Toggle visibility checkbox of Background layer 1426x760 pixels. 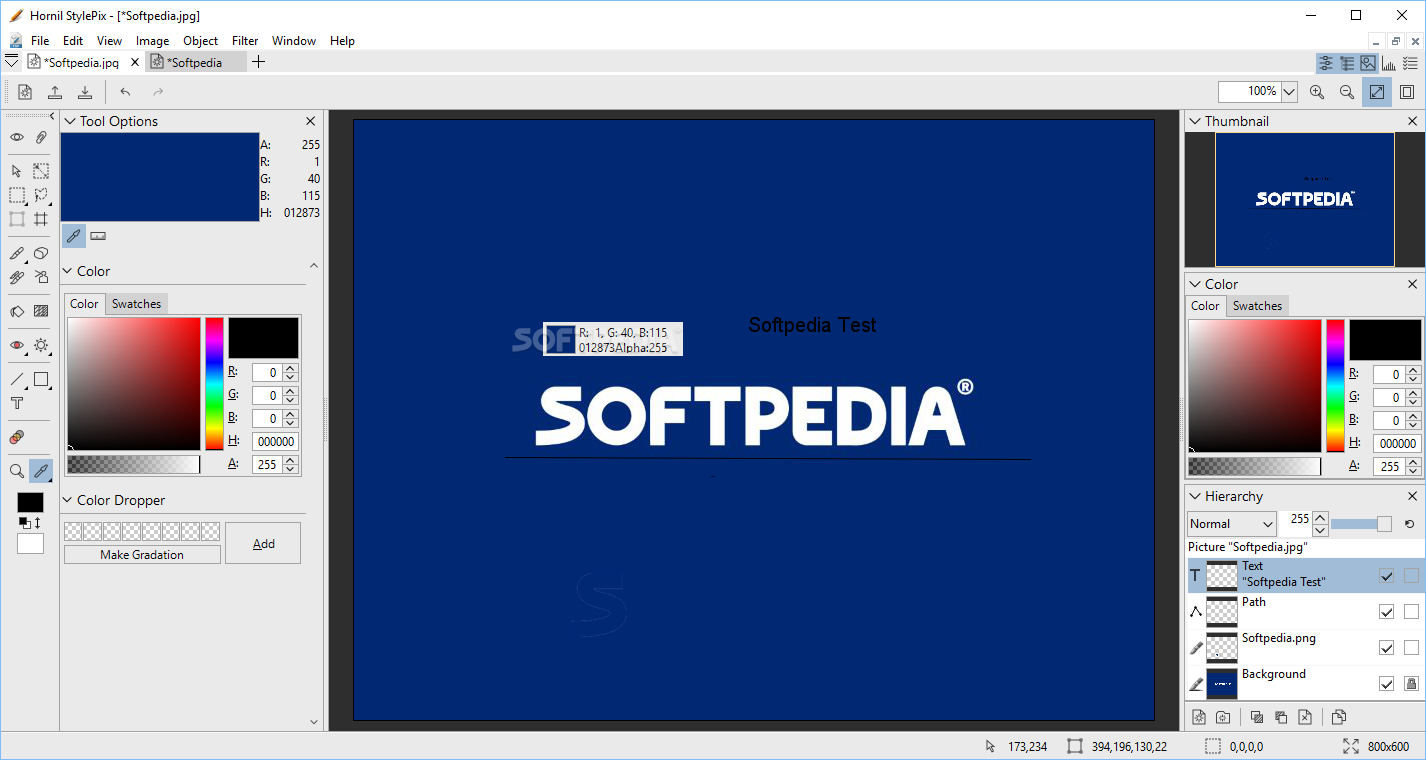pyautogui.click(x=1386, y=684)
